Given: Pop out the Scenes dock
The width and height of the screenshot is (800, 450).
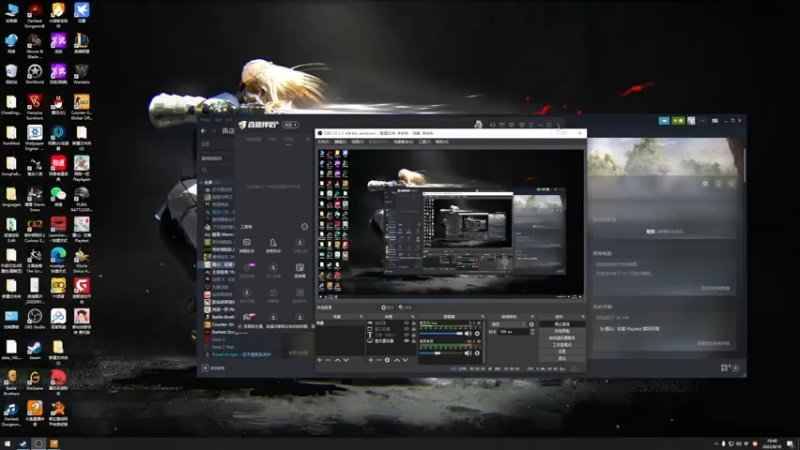Looking at the screenshot, I should point(361,317).
